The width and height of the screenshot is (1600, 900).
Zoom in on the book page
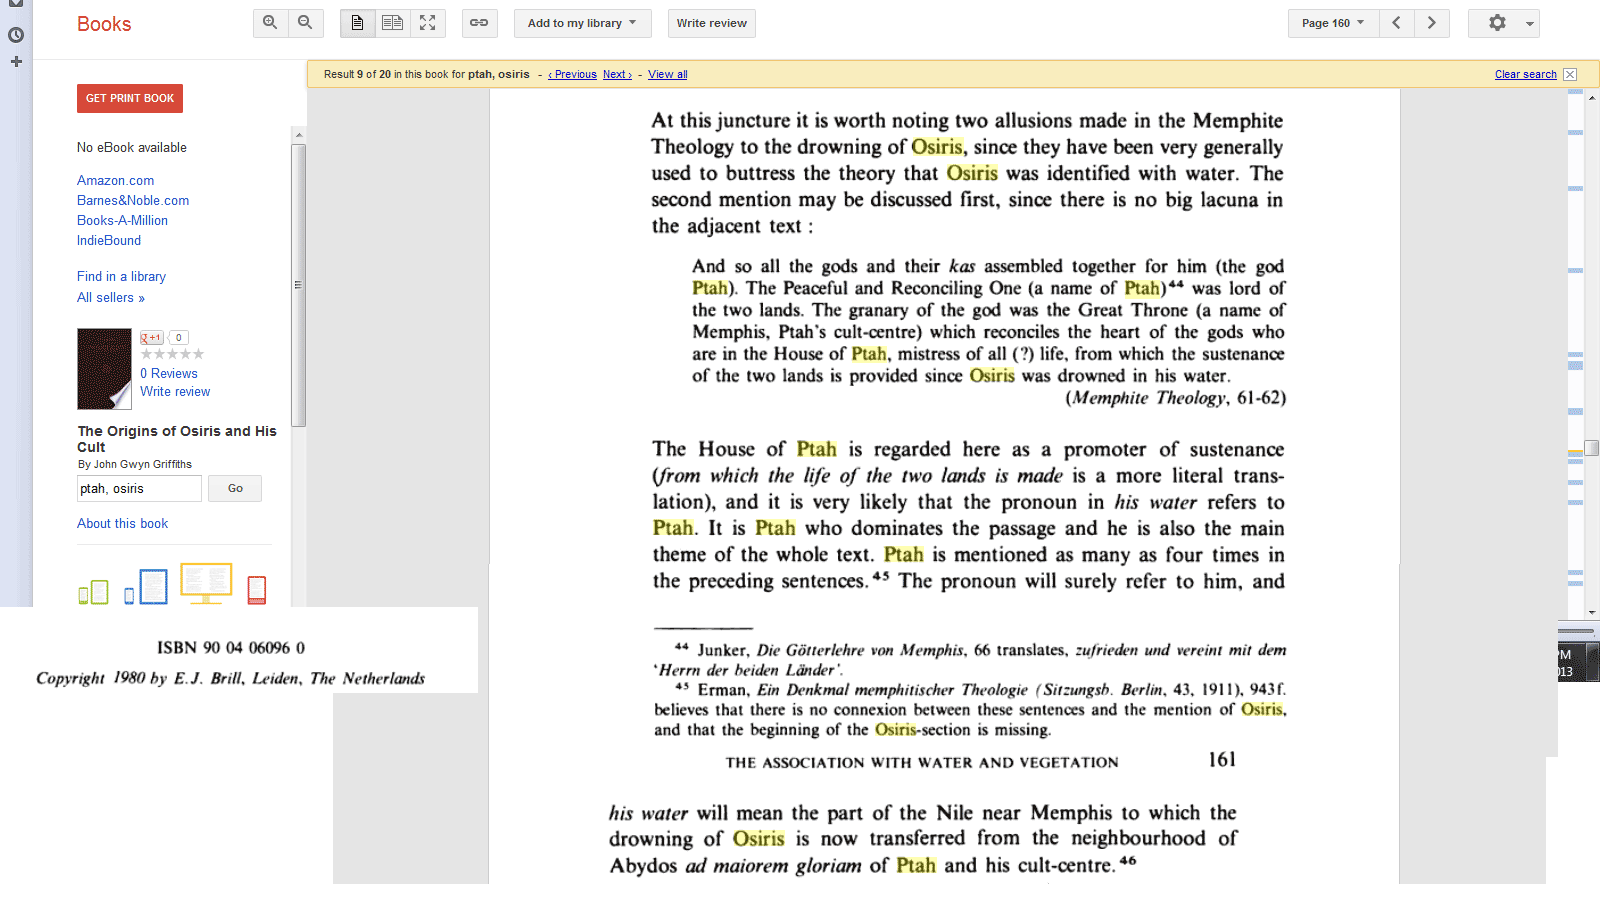click(270, 23)
